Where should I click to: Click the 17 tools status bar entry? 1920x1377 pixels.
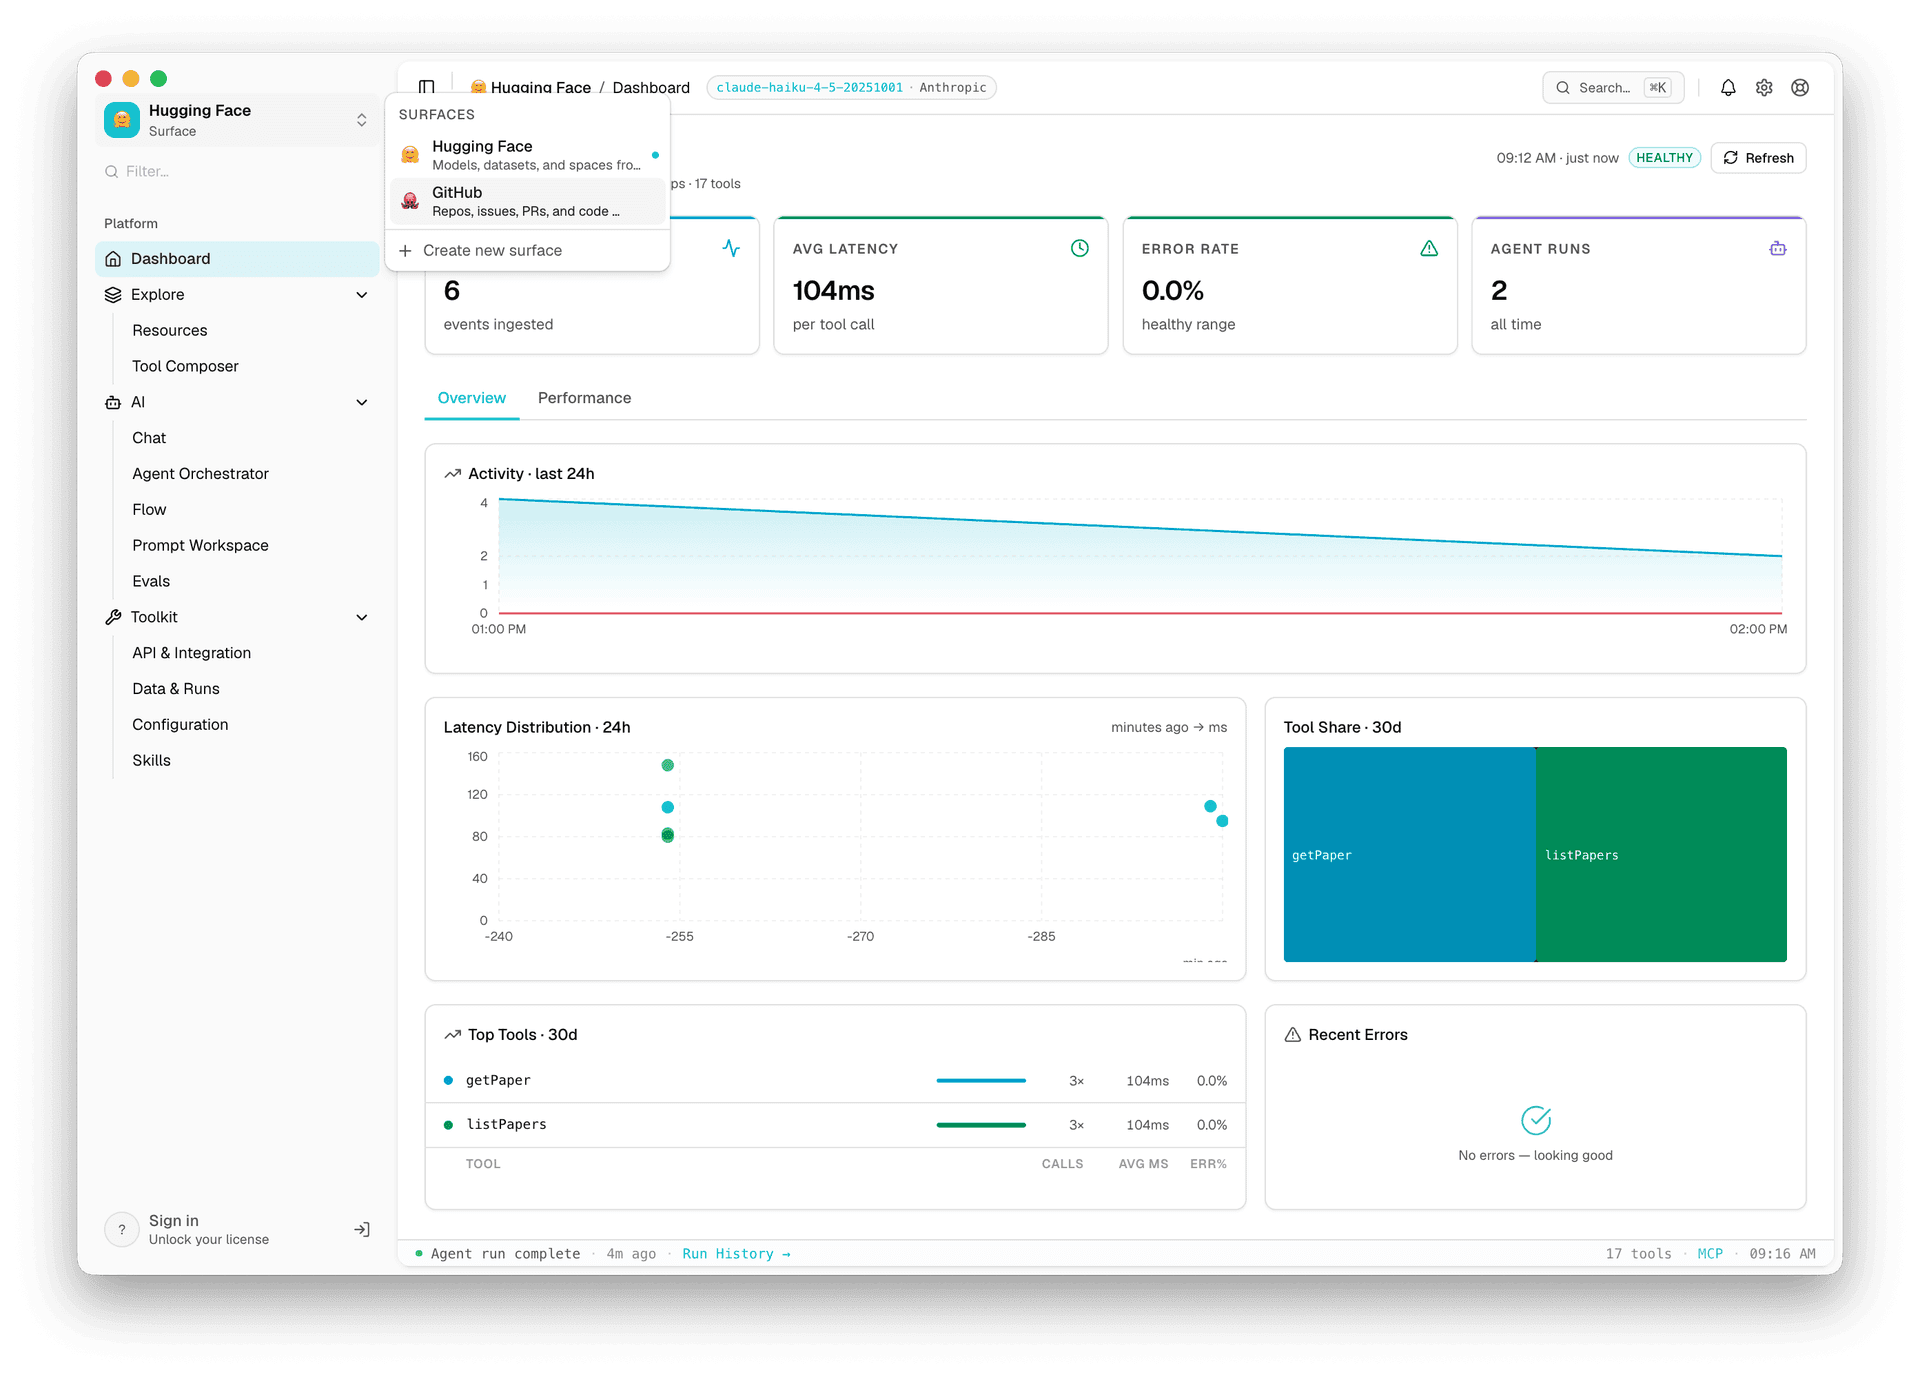coord(1638,1254)
